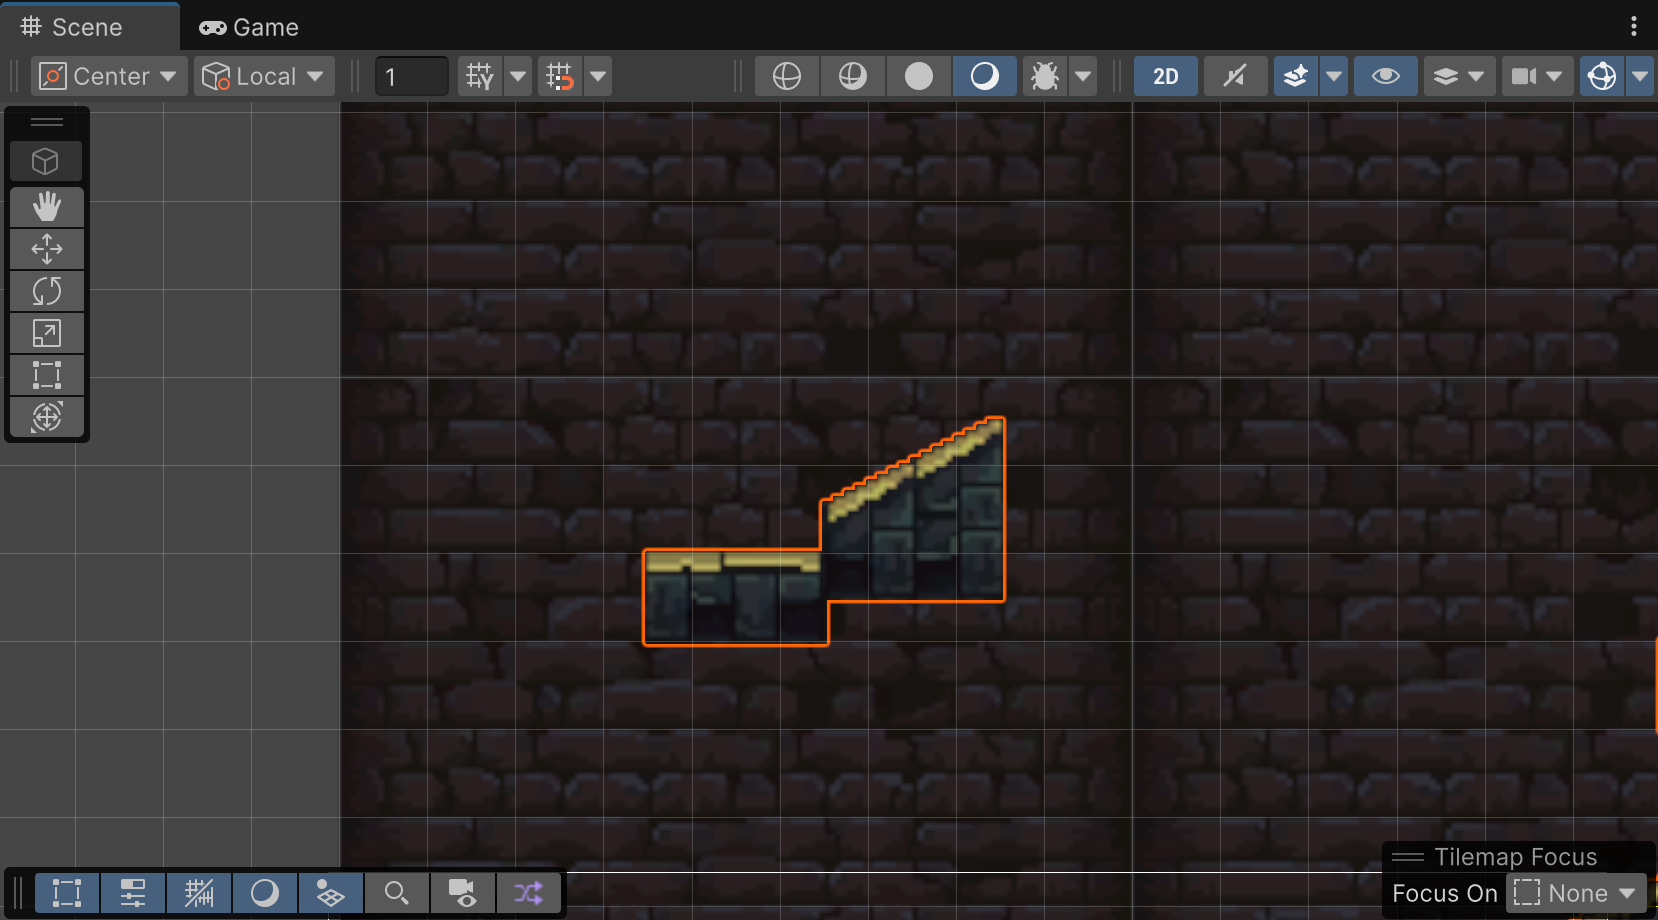The width and height of the screenshot is (1658, 920).
Task: Select the Rect Transform tool
Action: pyautogui.click(x=47, y=375)
